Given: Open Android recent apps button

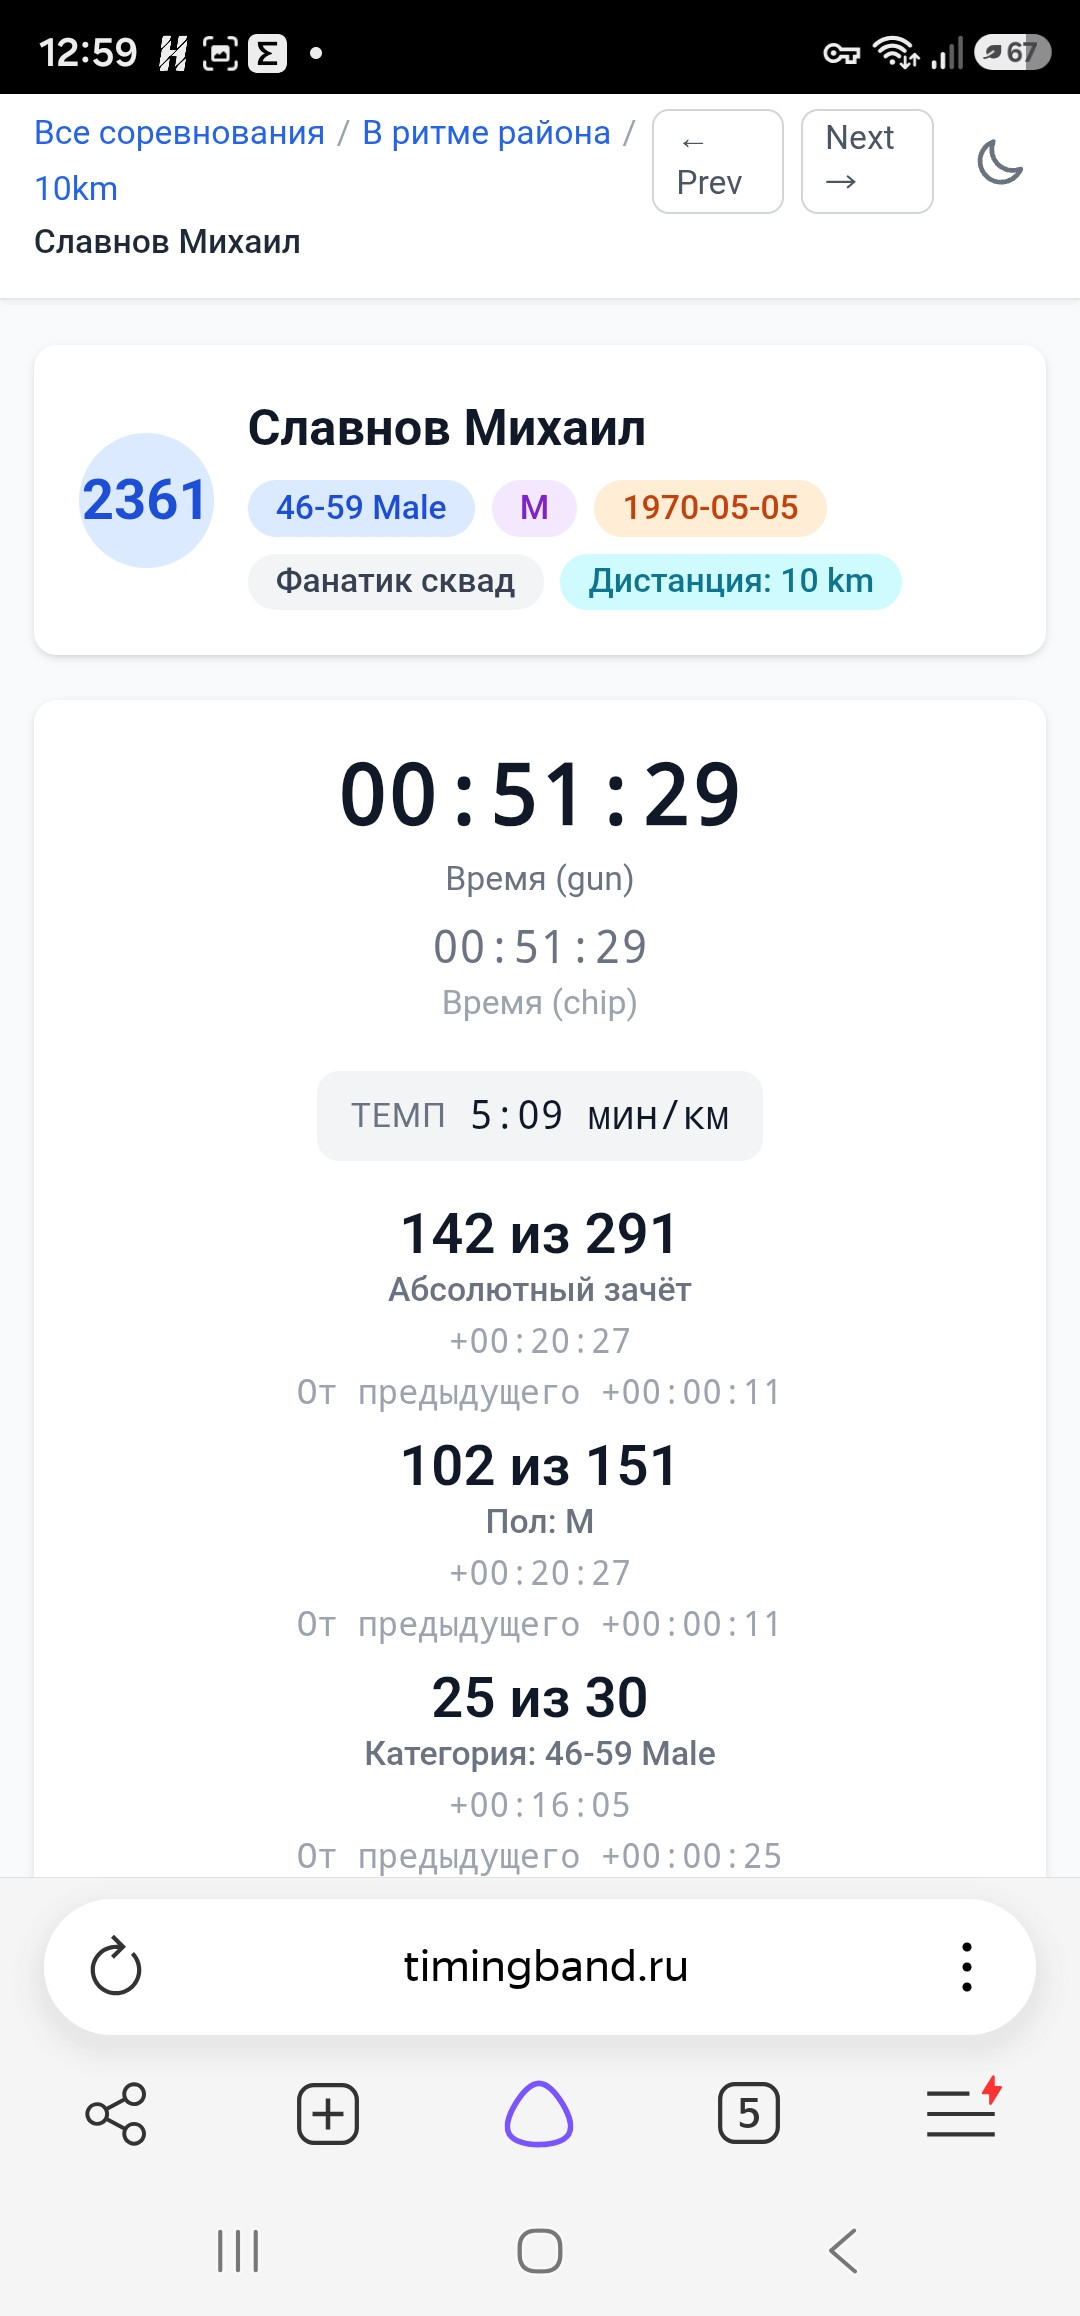Looking at the screenshot, I should pyautogui.click(x=238, y=2251).
